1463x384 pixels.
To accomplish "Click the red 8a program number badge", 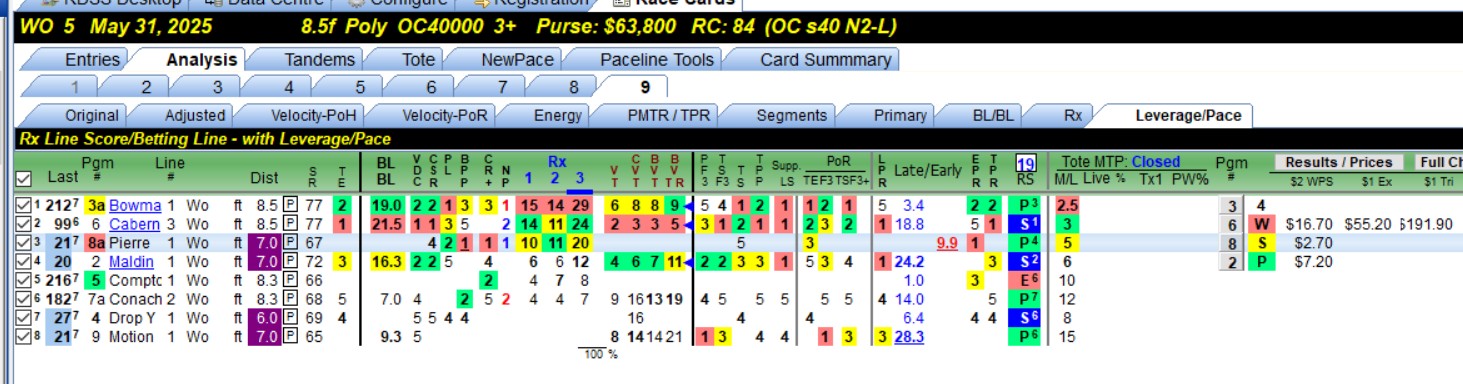I will pos(96,242).
